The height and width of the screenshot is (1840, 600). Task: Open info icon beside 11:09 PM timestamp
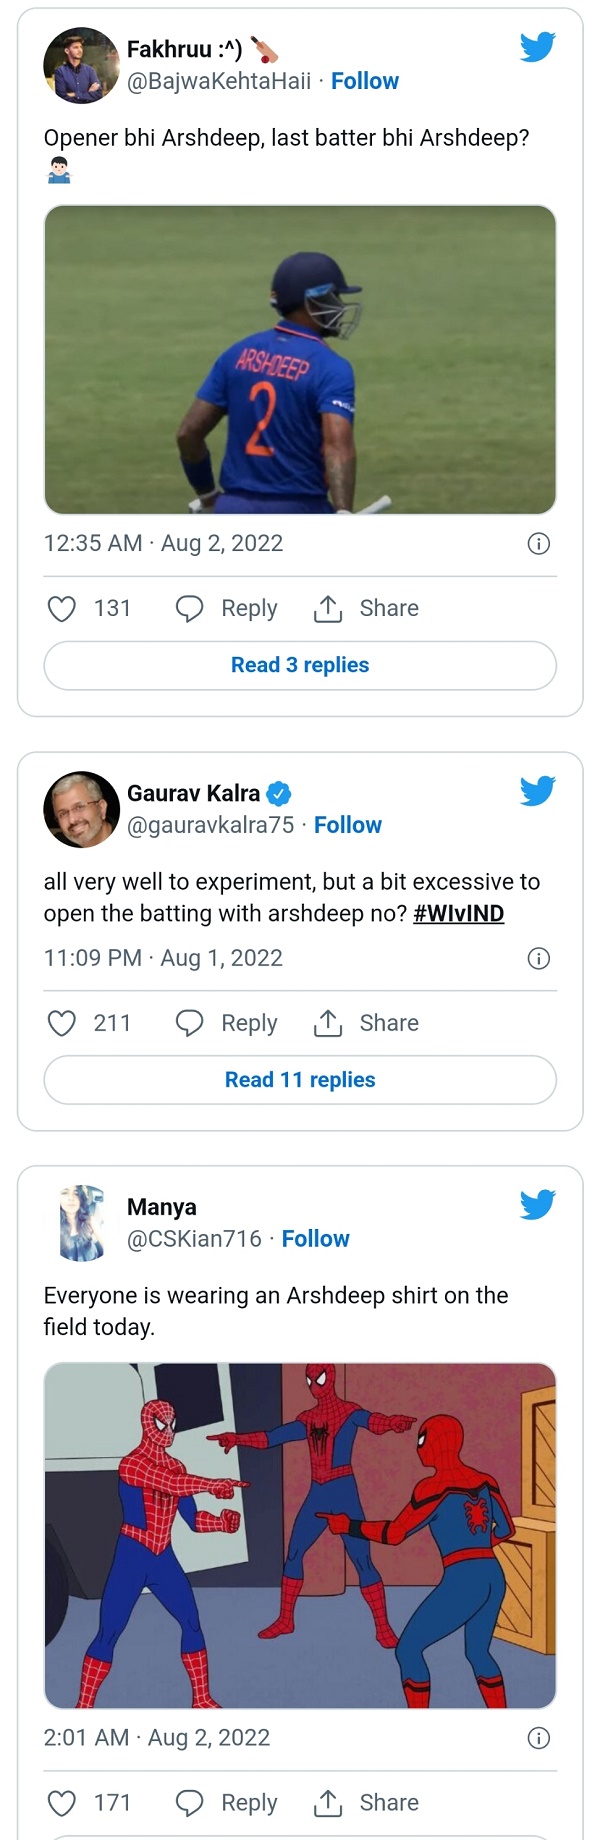[x=538, y=959]
